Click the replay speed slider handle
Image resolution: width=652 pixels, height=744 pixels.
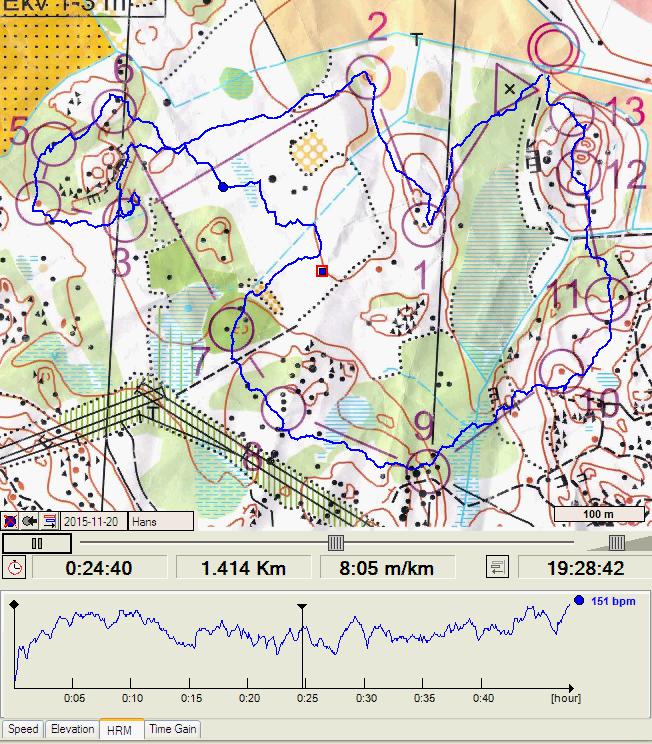(616, 542)
